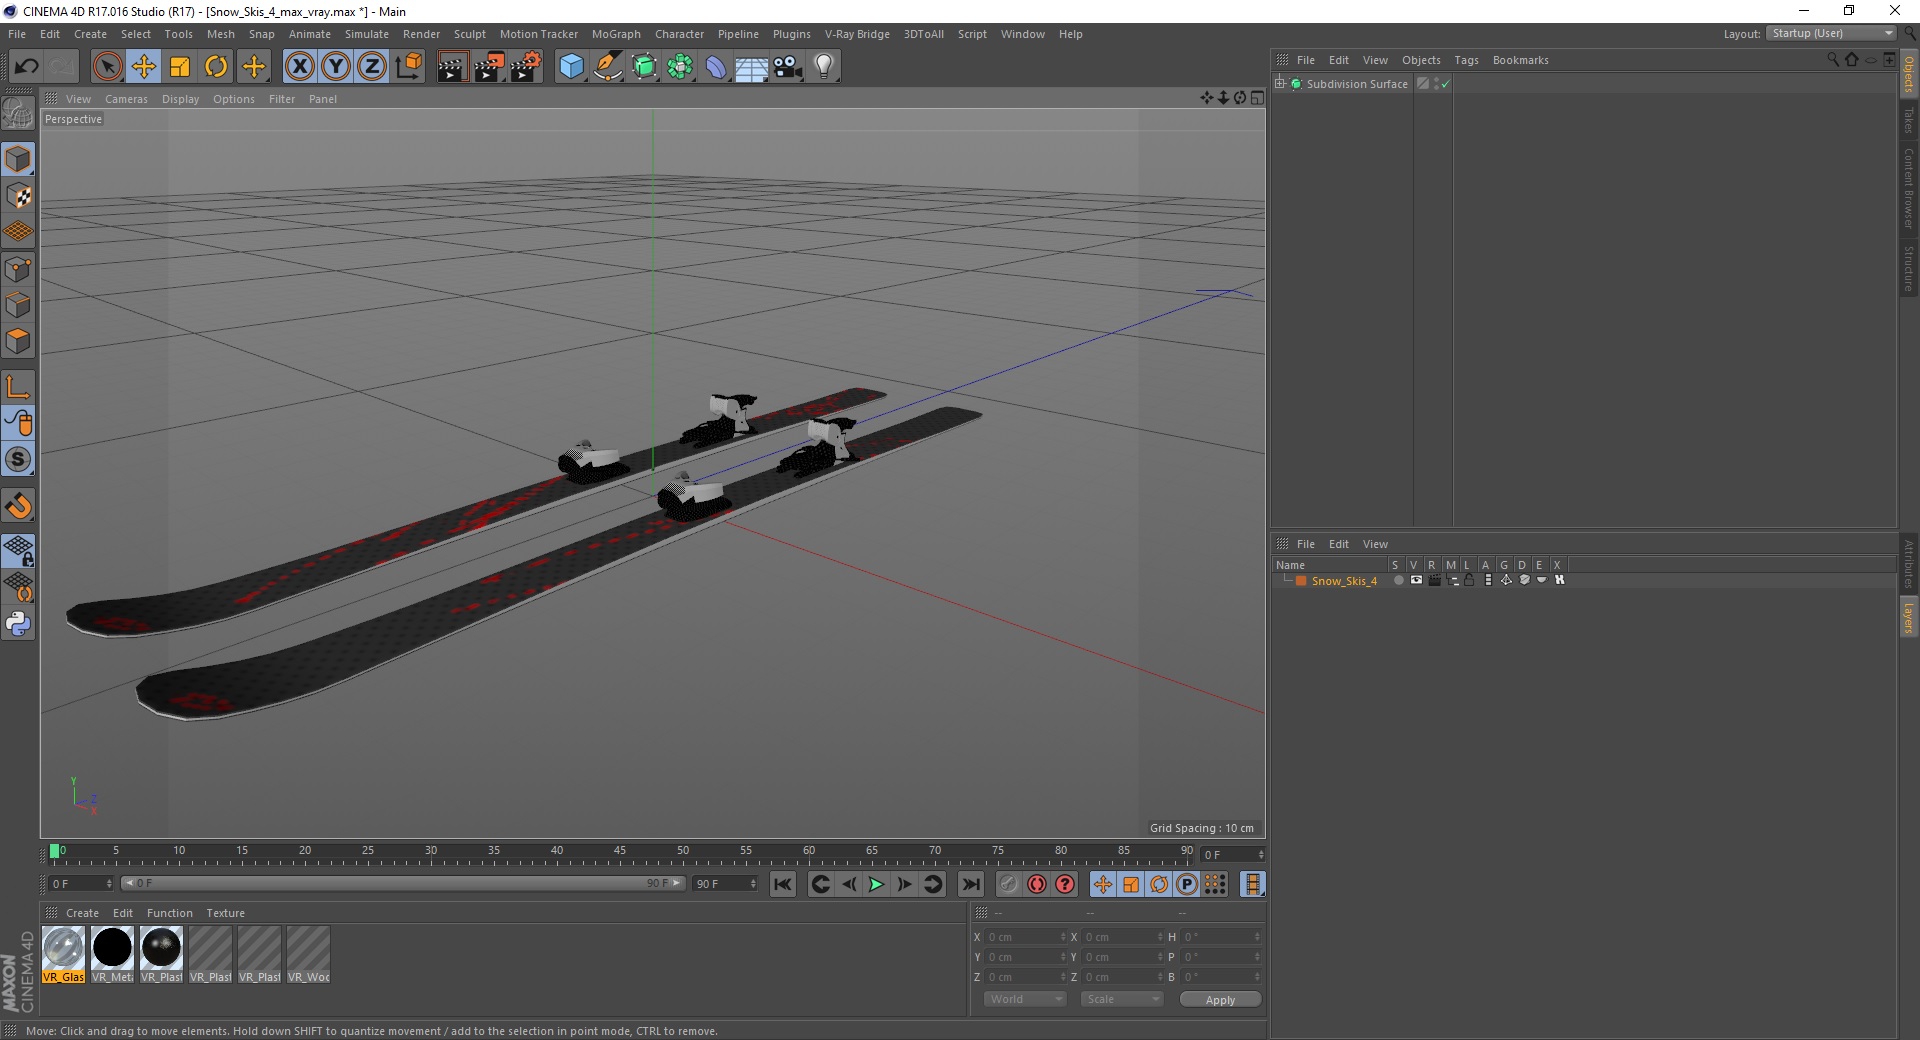Screen dimensions: 1920x1040
Task: Expand the Subdivision Surface object tree
Action: coord(1279,83)
